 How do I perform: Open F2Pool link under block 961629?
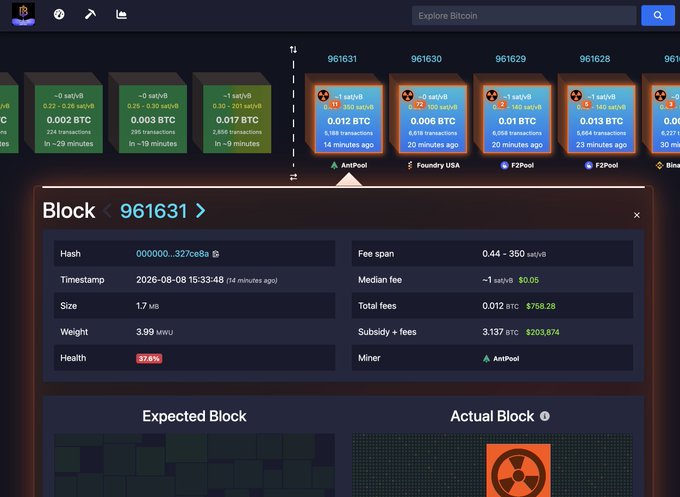(x=517, y=165)
